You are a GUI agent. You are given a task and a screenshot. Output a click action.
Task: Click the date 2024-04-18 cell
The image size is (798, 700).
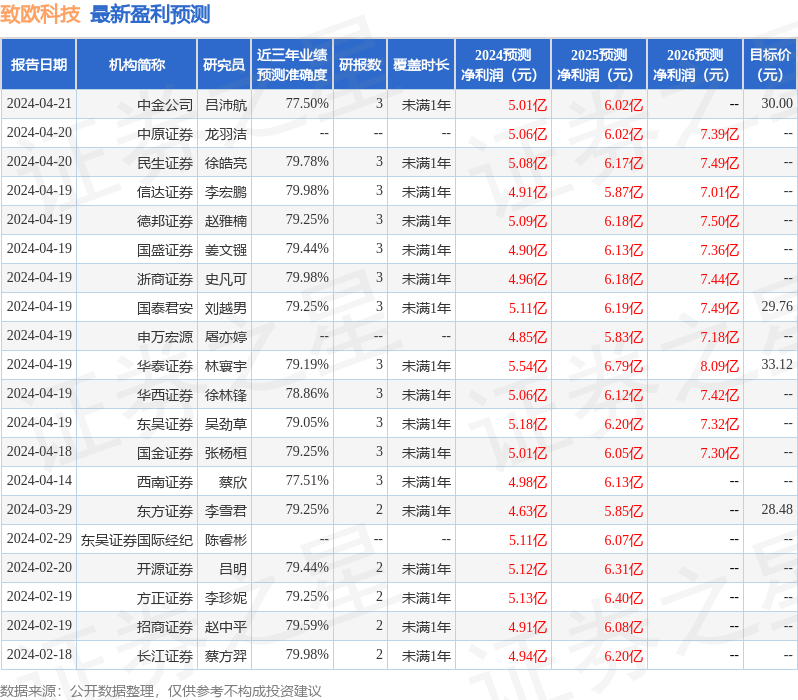click(39, 452)
